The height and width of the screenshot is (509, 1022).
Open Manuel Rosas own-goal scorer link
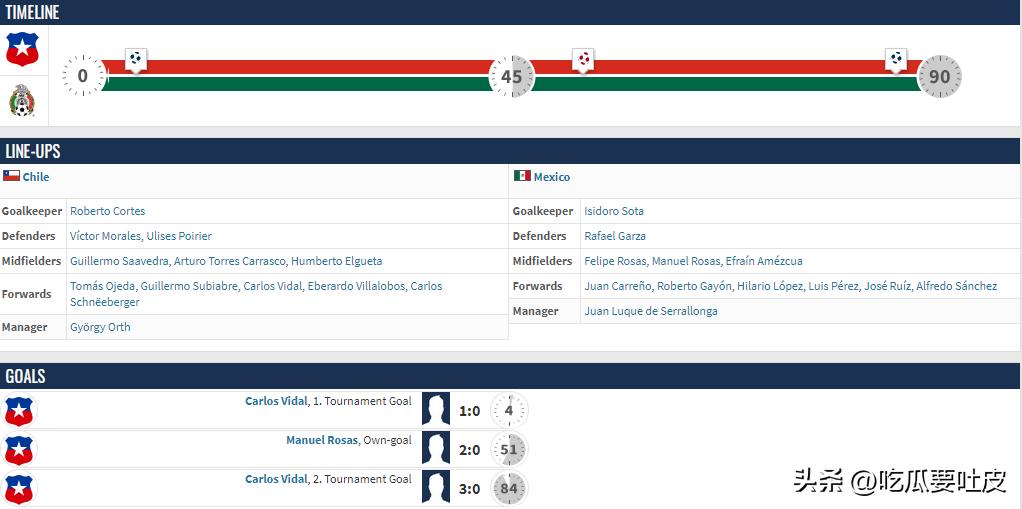[x=322, y=440]
